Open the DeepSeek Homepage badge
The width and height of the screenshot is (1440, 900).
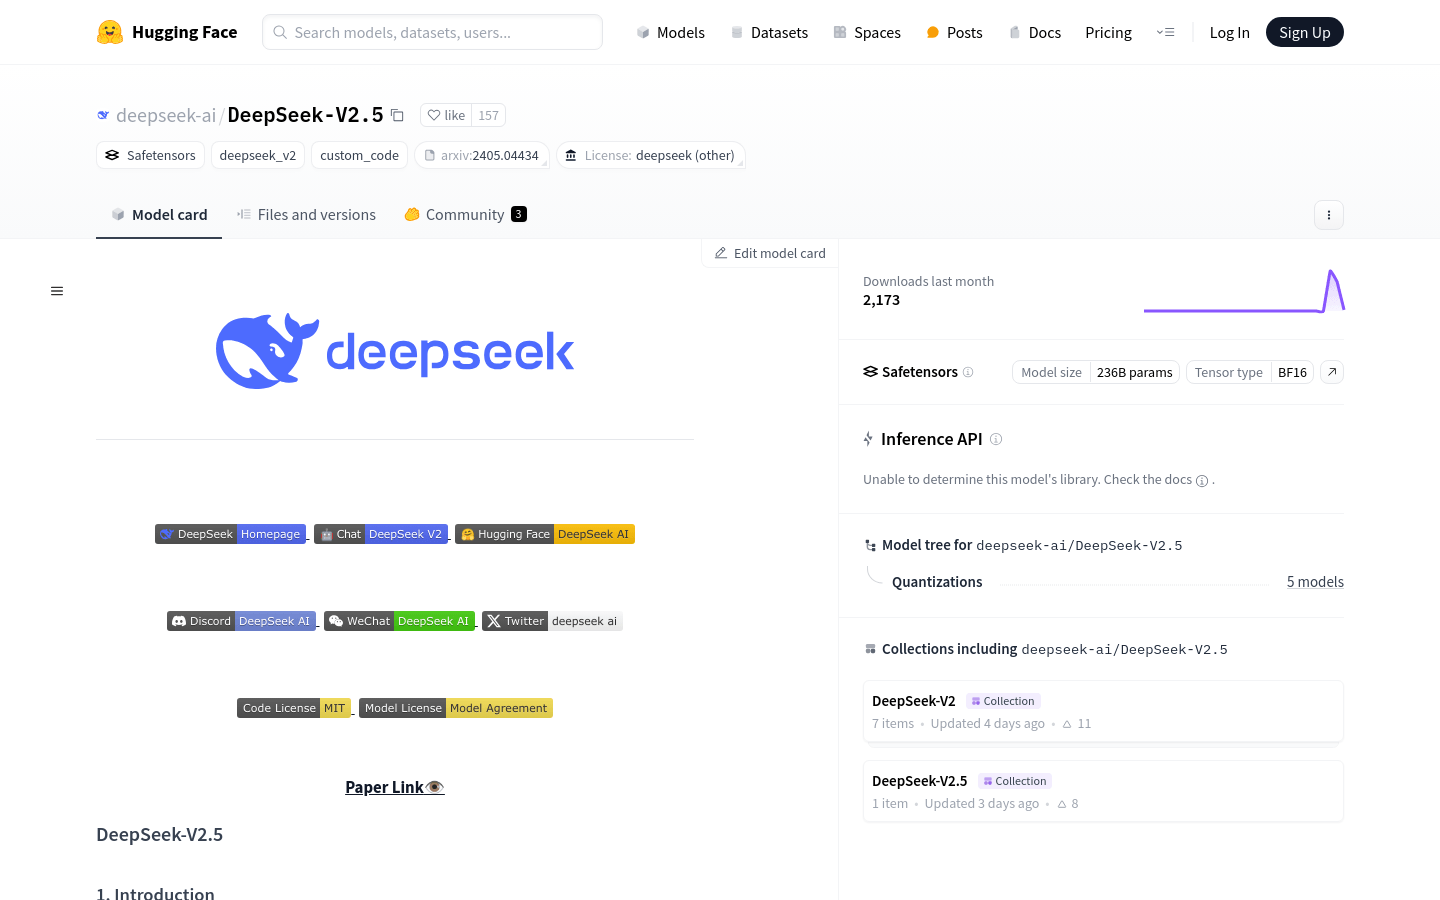[230, 534]
